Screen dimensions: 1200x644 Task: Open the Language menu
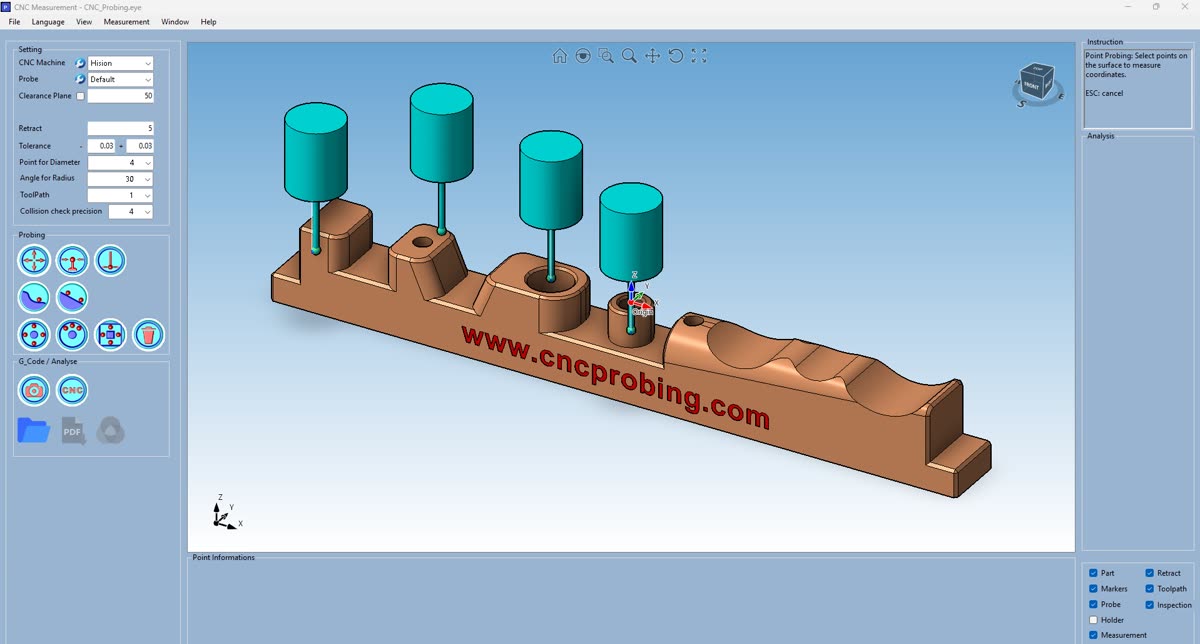pyautogui.click(x=48, y=21)
